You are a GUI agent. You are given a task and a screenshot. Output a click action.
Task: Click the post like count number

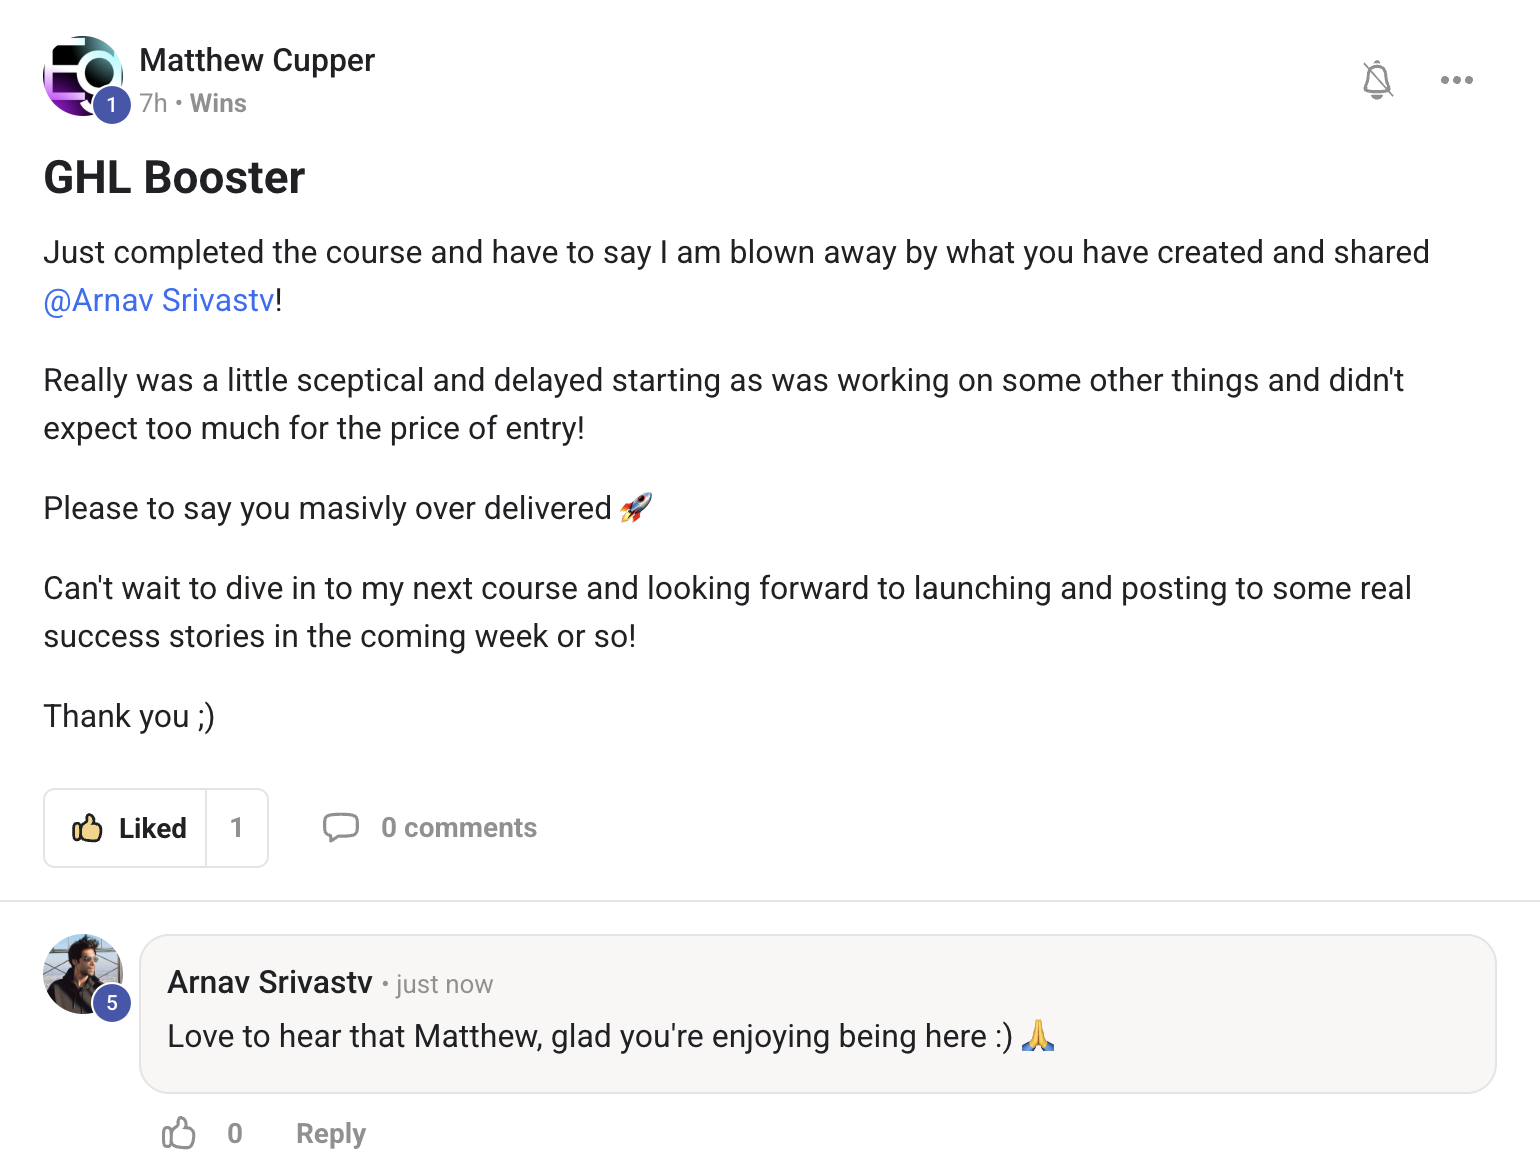[237, 828]
